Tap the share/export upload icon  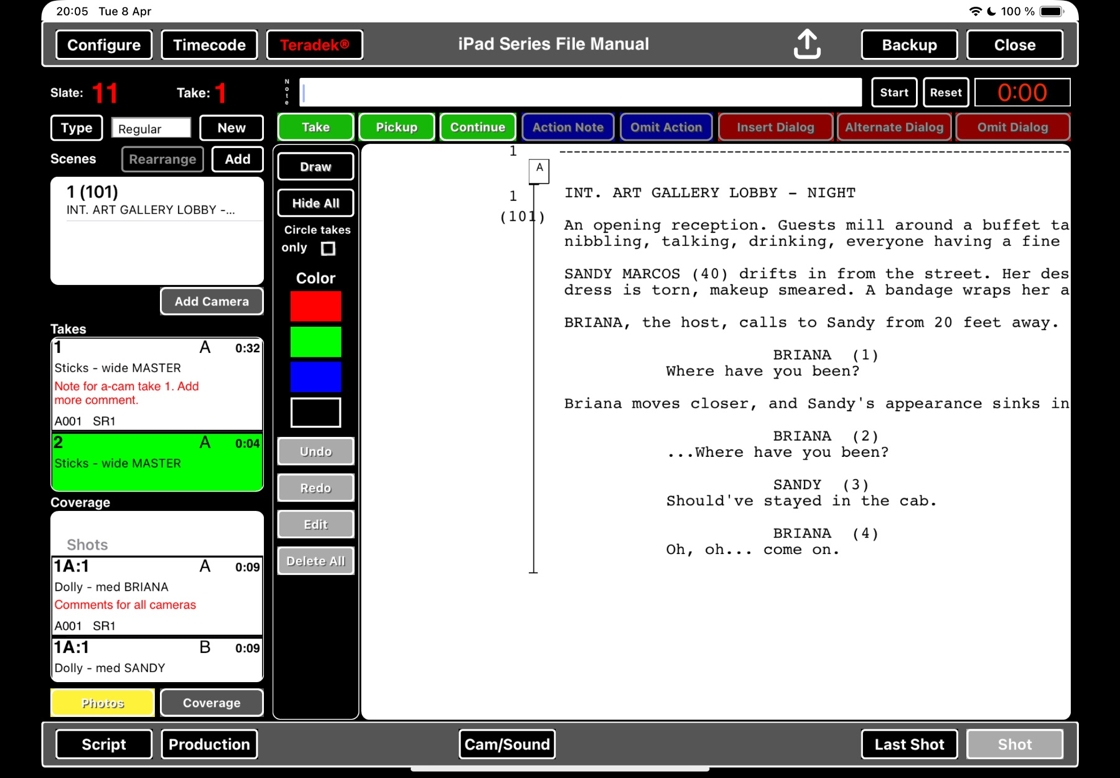pyautogui.click(x=807, y=44)
